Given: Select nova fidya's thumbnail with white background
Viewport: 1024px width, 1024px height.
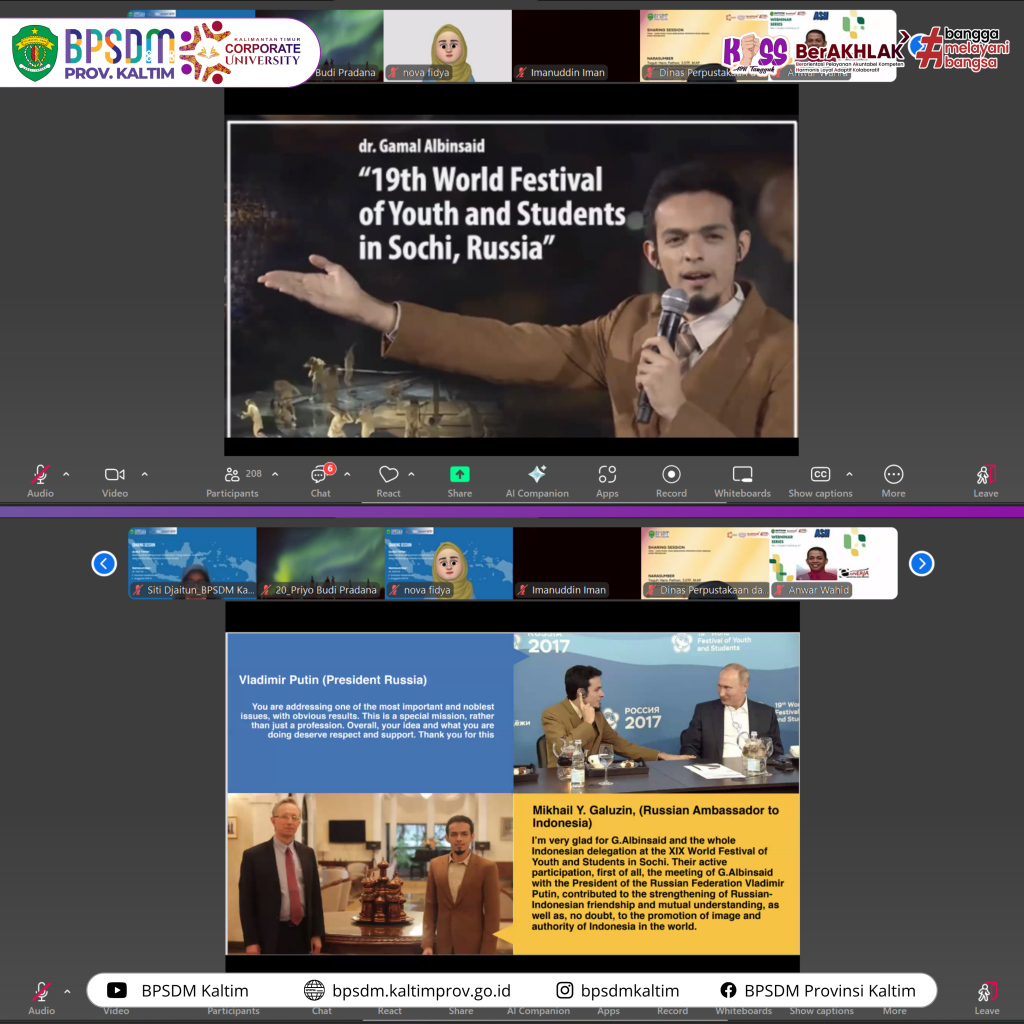Looking at the screenshot, I should click(x=447, y=46).
